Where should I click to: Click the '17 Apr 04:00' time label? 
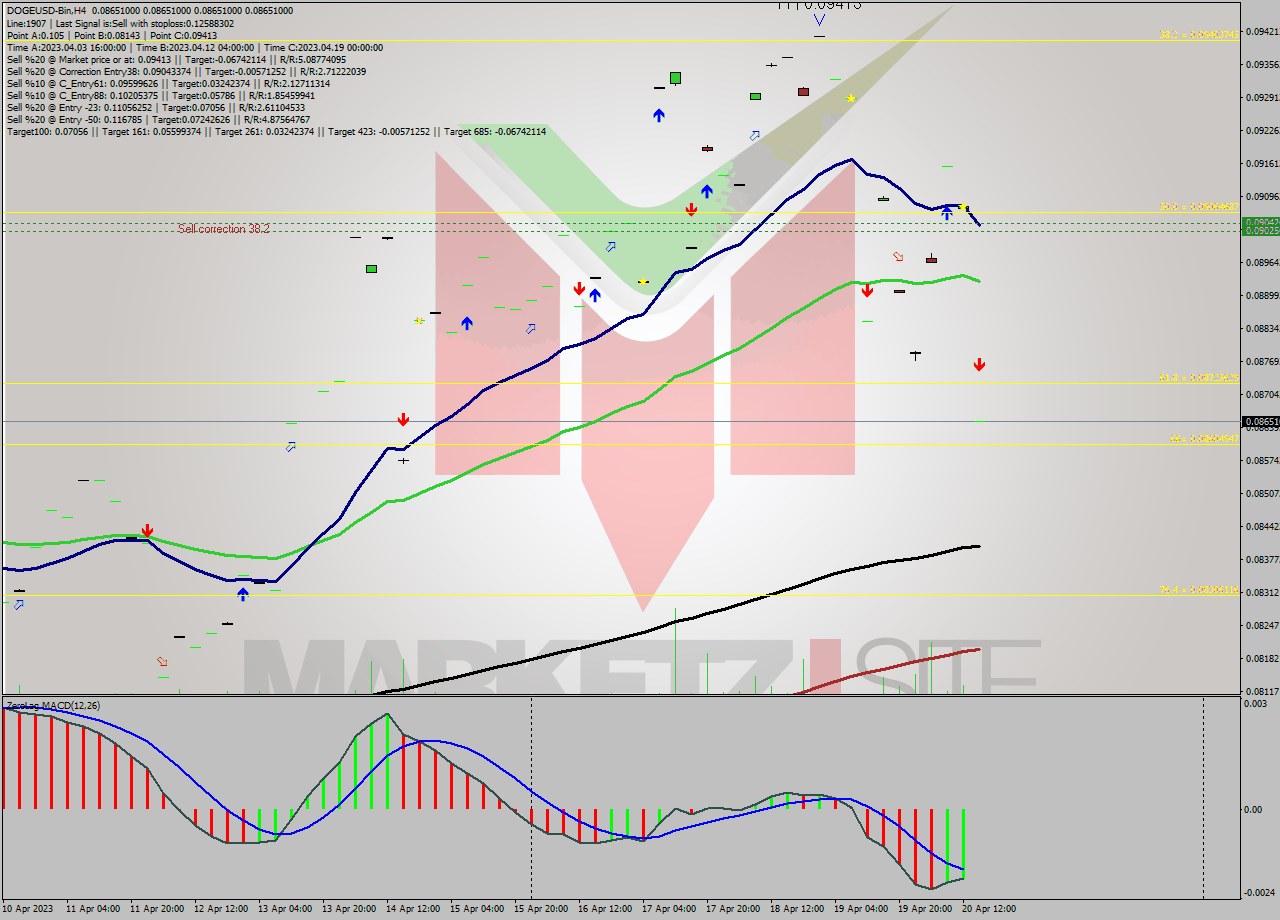(669, 909)
